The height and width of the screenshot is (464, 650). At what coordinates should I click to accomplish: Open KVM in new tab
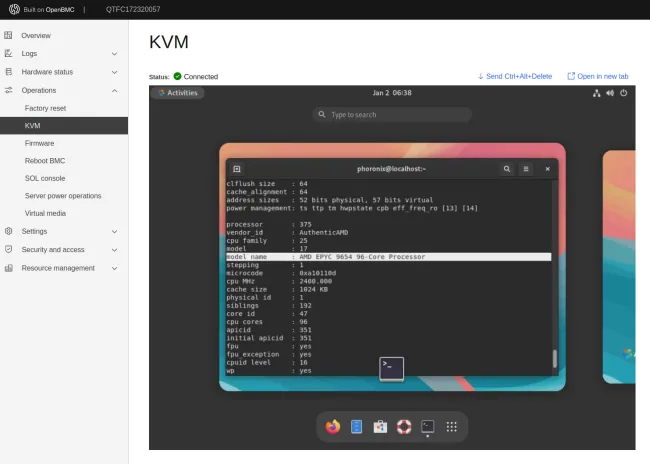[x=598, y=76]
